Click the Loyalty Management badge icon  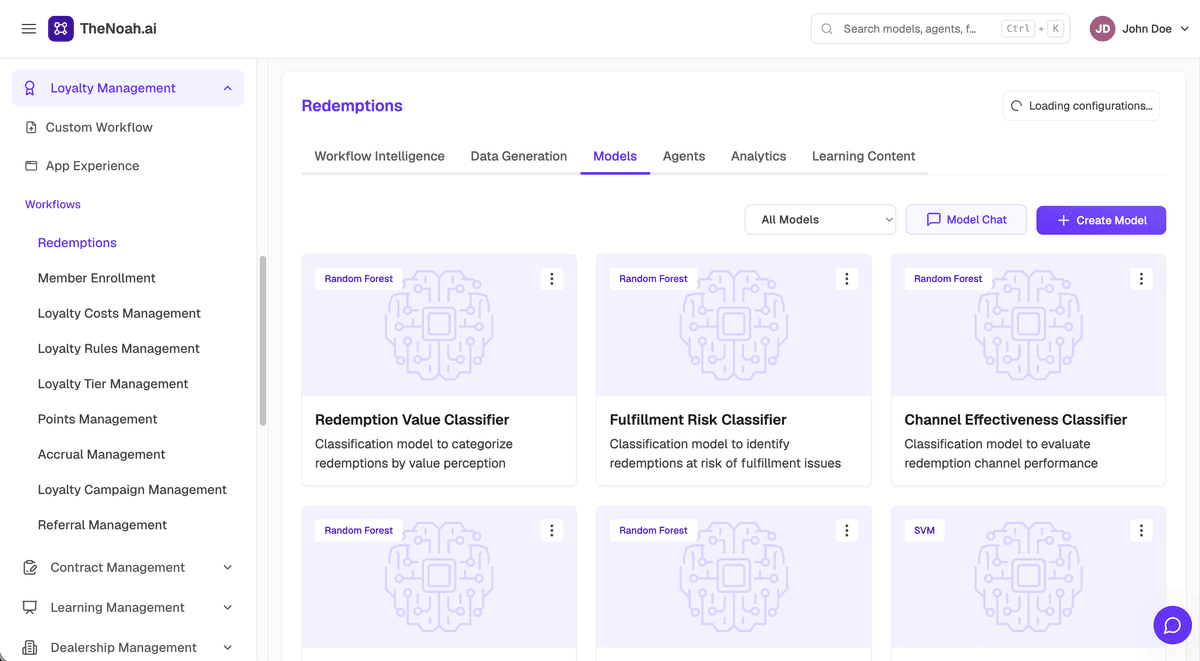click(30, 88)
